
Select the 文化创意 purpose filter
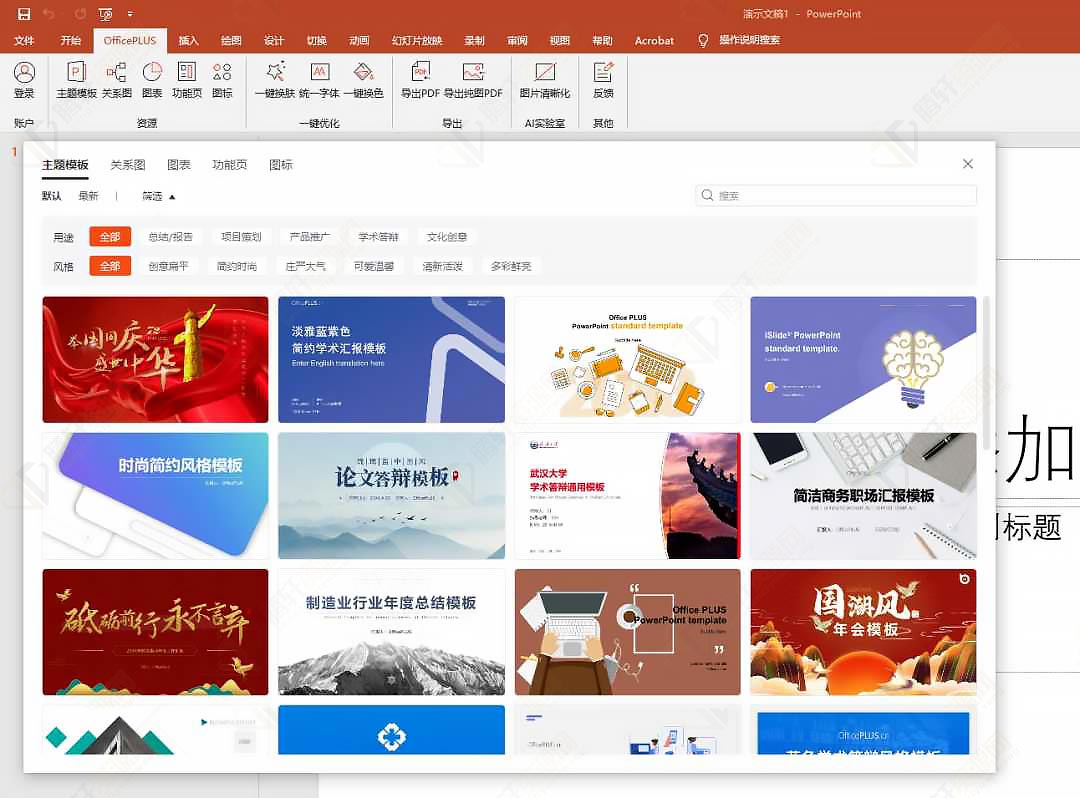[x=446, y=236]
